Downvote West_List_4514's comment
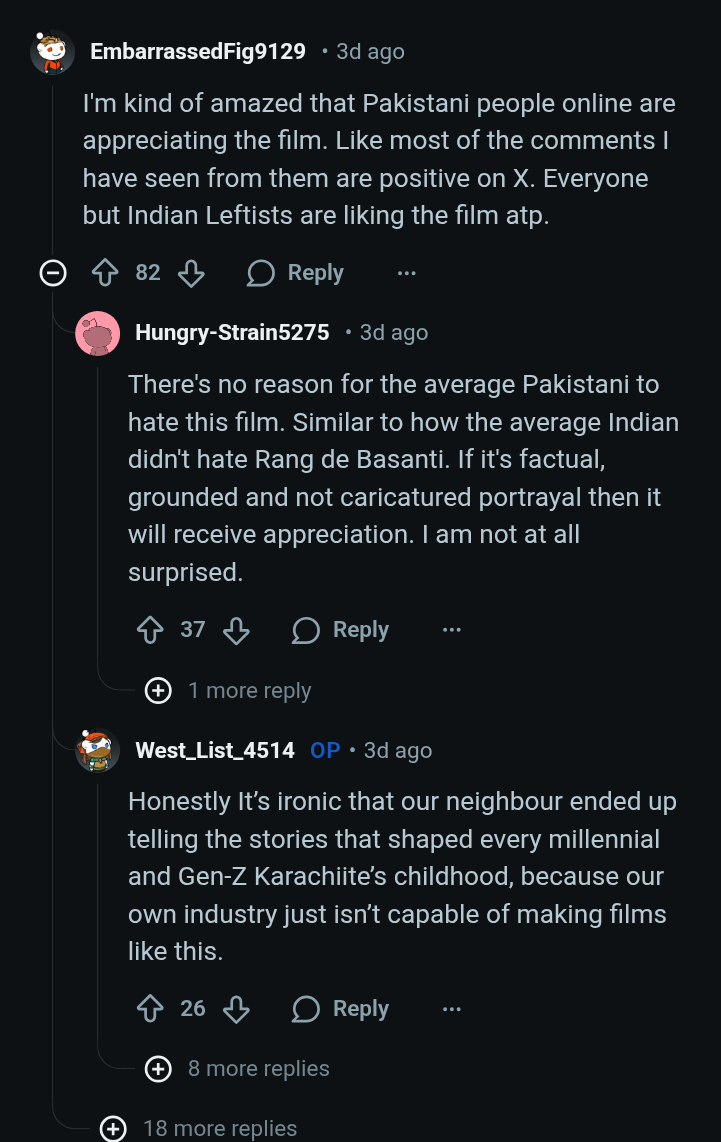Viewport: 721px width, 1142px height. point(236,1009)
